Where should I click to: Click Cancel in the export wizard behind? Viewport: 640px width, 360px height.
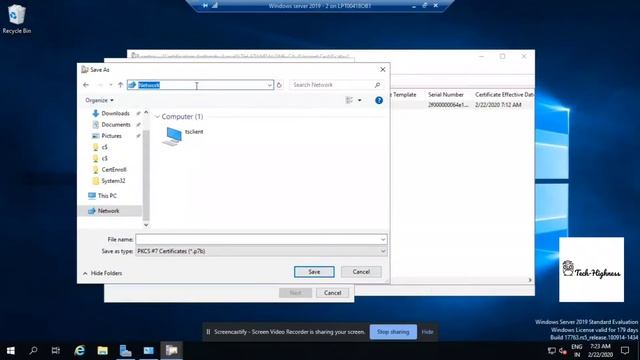coord(333,293)
